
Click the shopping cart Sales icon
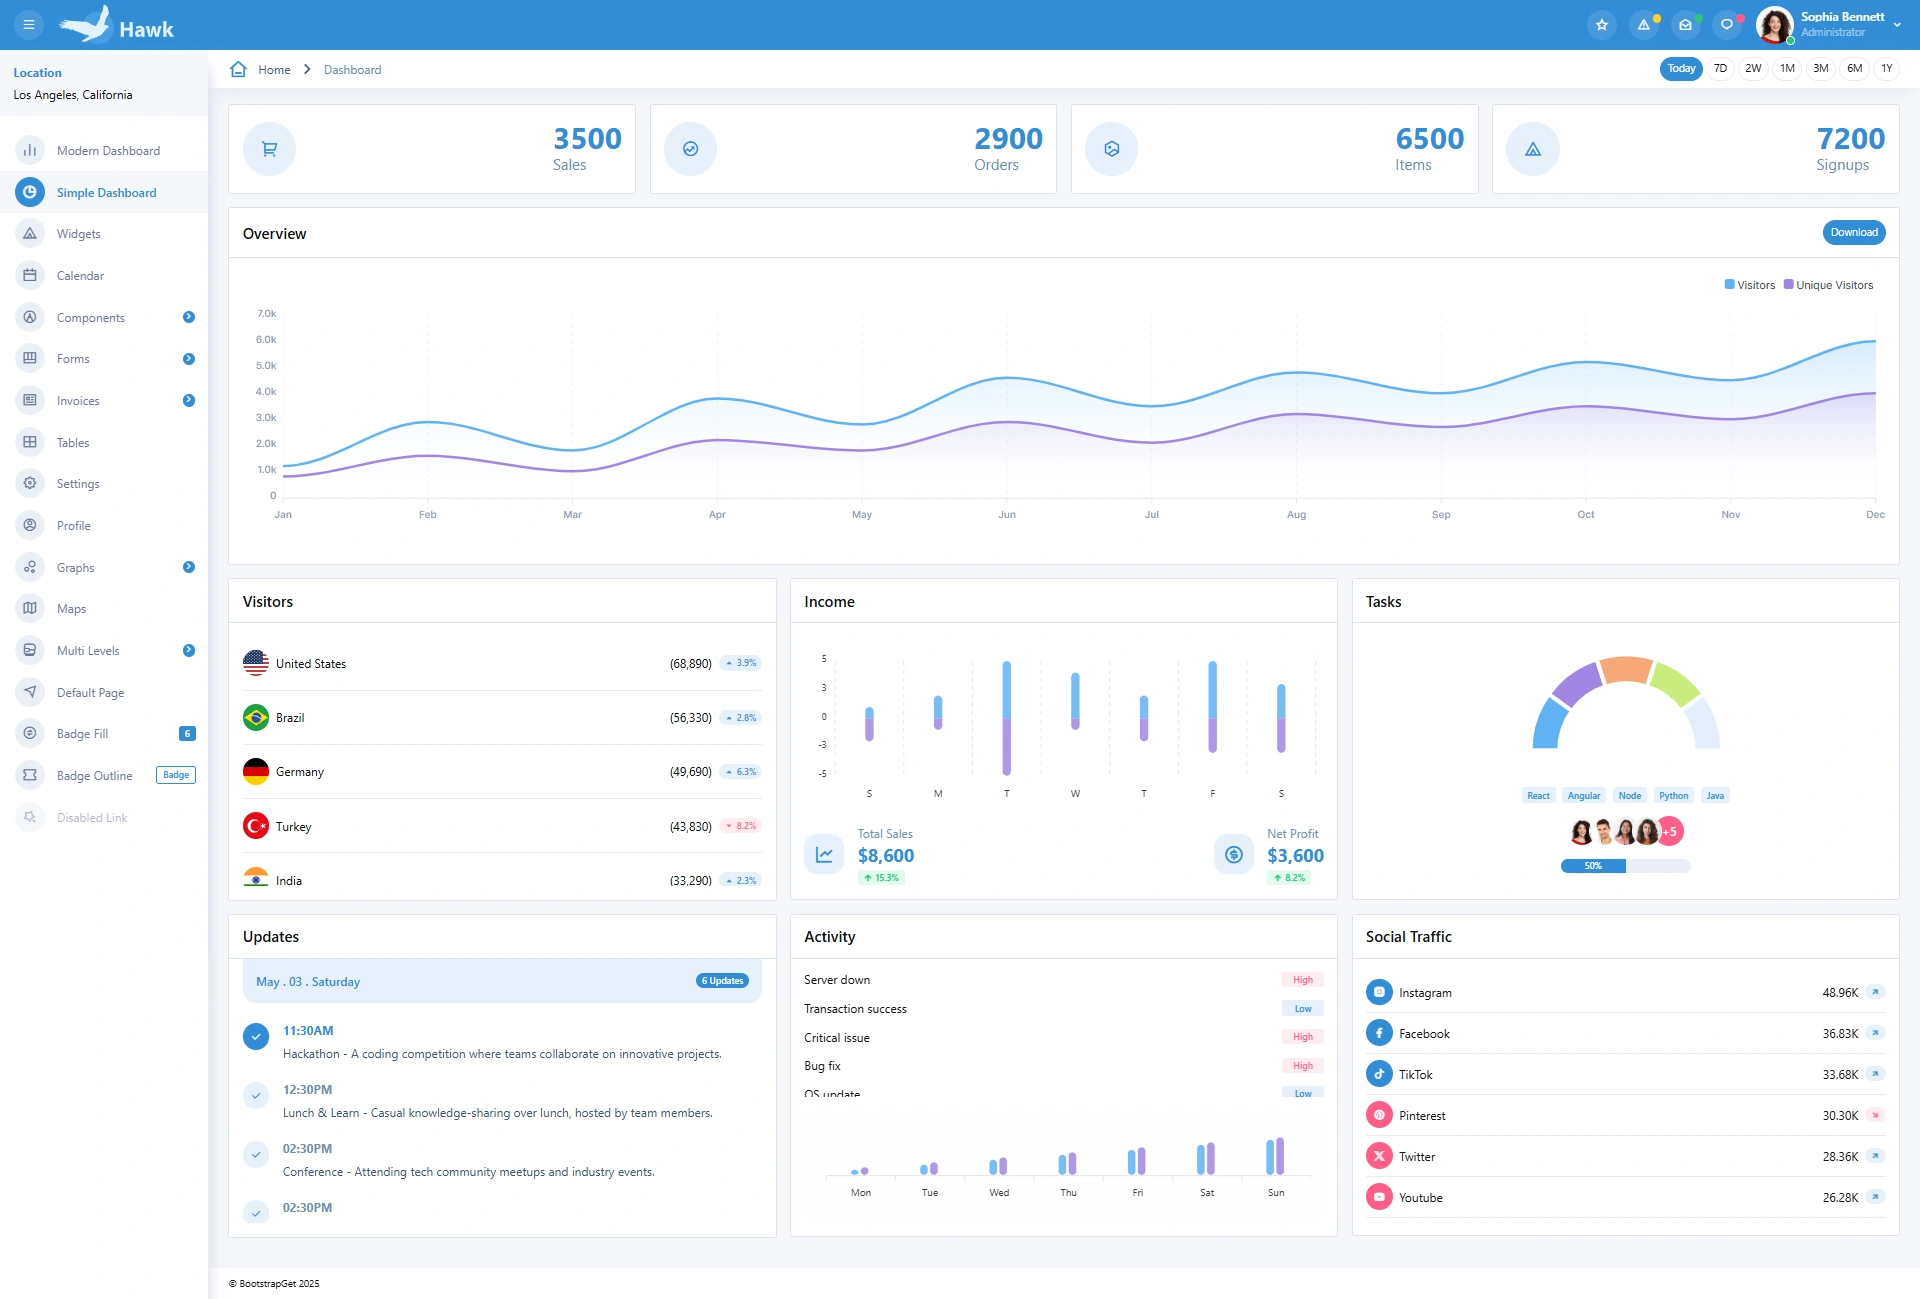pos(269,149)
